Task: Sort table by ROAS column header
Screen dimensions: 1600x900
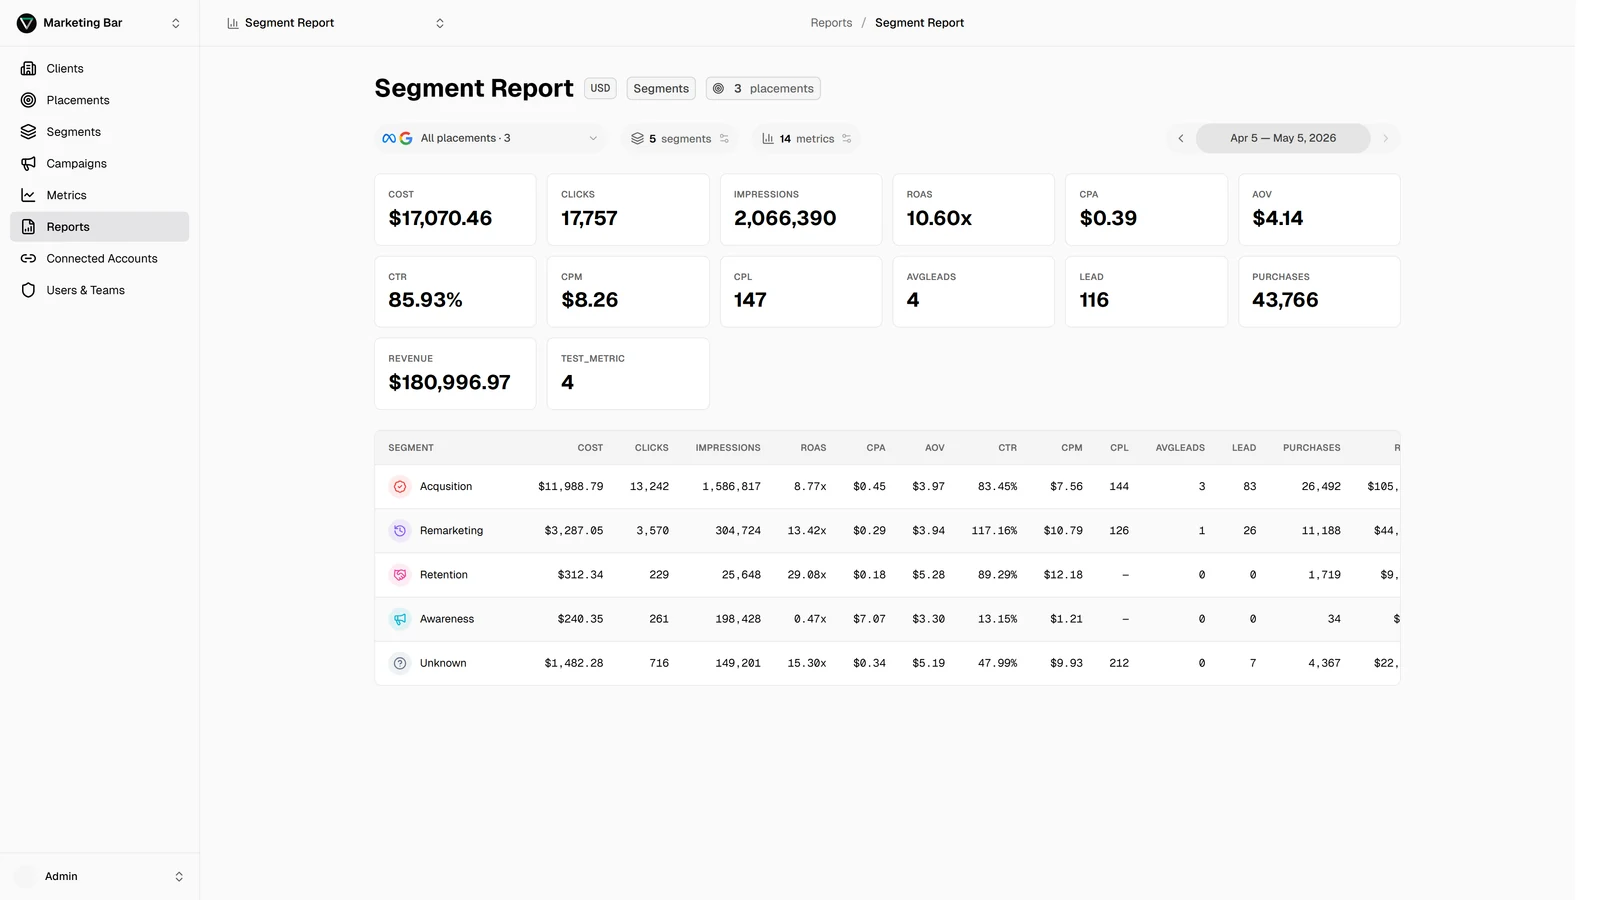Action: pos(813,448)
